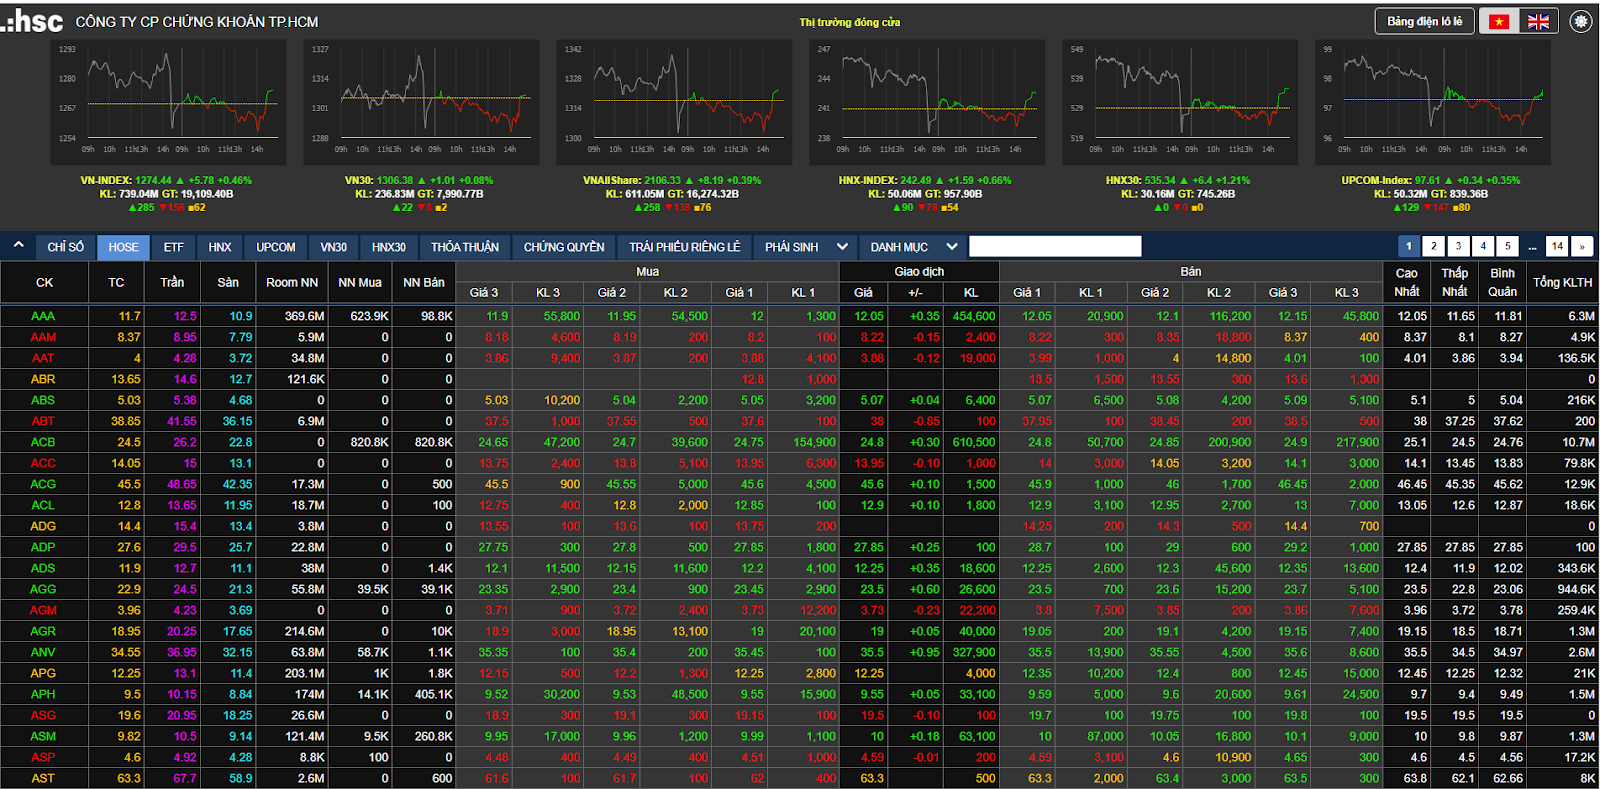The height and width of the screenshot is (789, 1600).
Task: Open the Bảng điện lô lẻ board
Action: click(x=1424, y=21)
